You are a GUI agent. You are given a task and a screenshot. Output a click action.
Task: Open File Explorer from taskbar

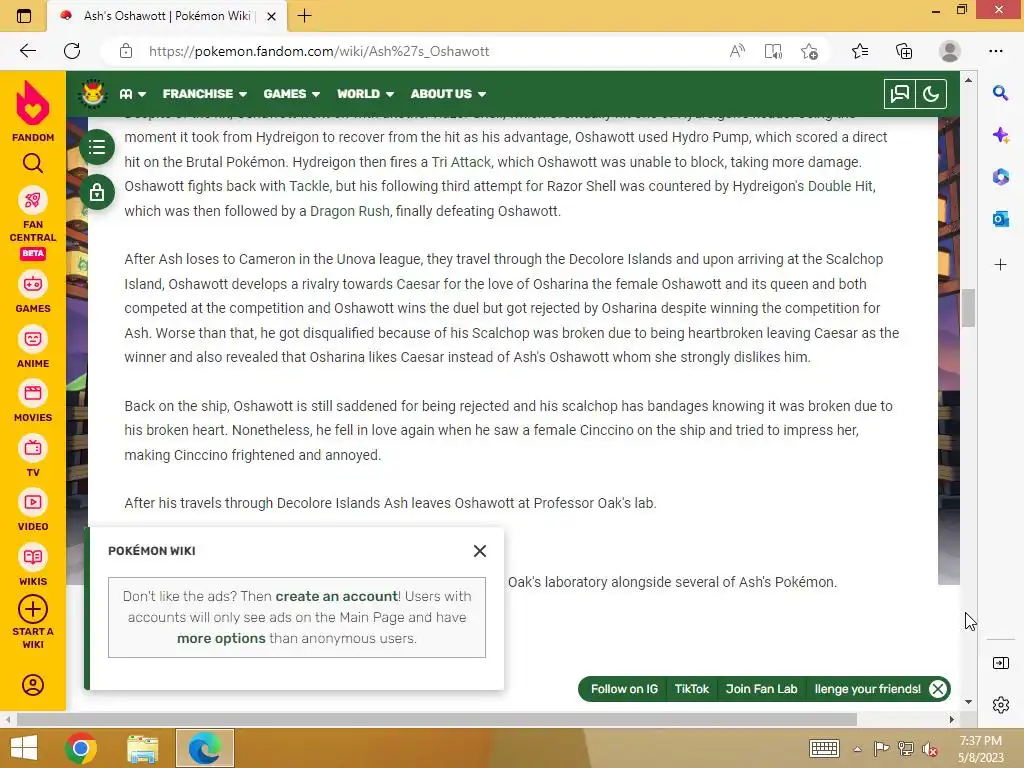(x=142, y=748)
